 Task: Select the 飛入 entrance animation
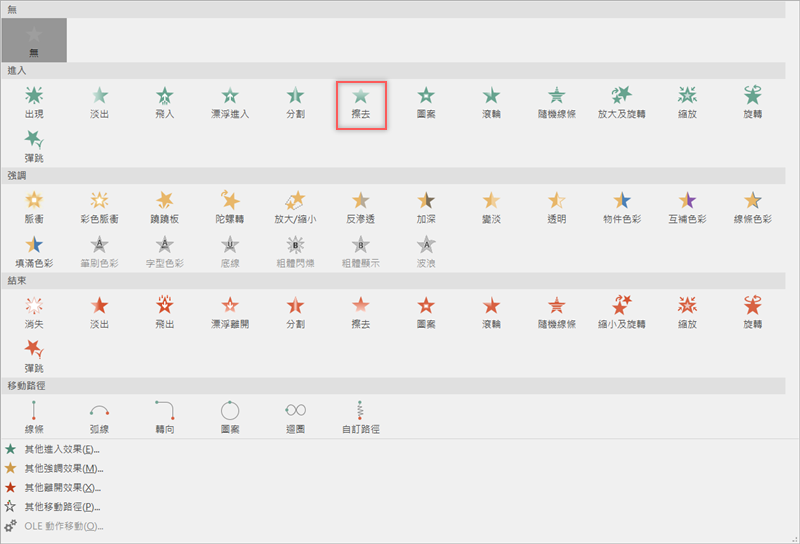[165, 102]
